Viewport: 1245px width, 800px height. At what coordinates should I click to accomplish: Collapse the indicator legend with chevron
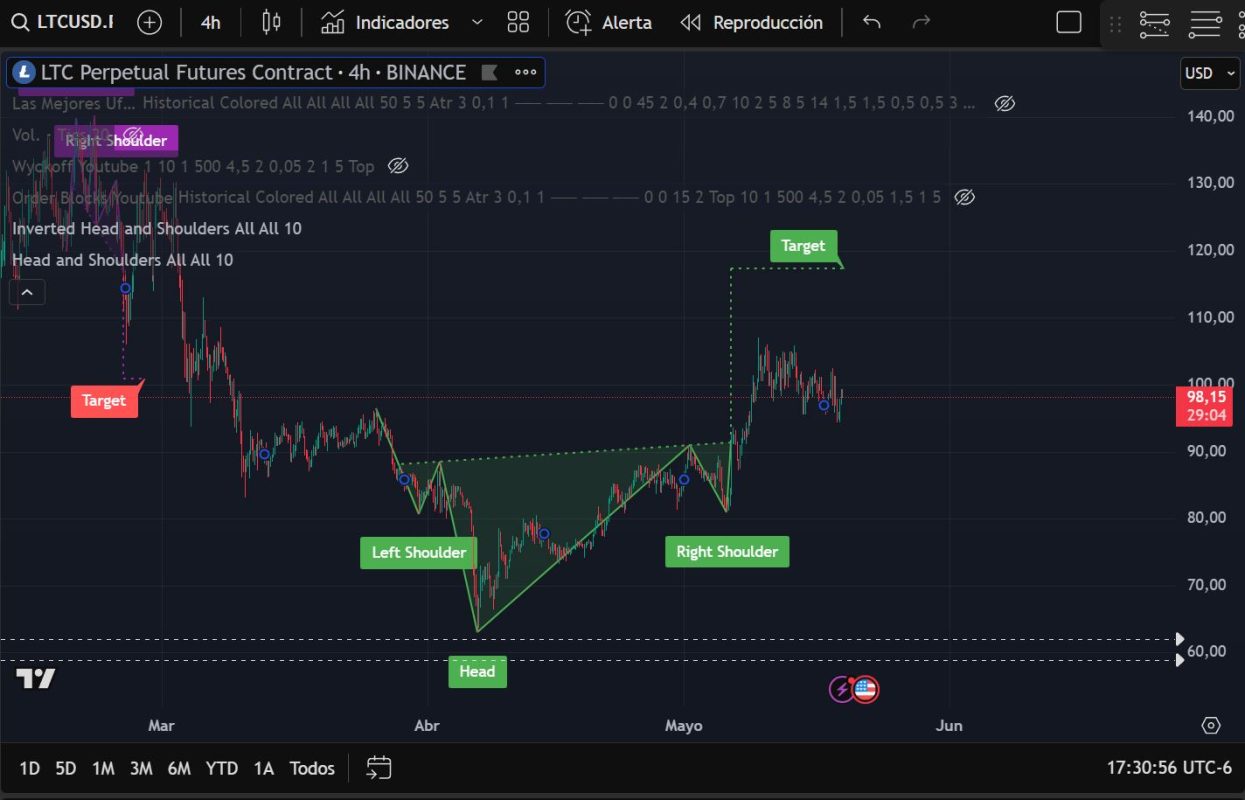27,292
